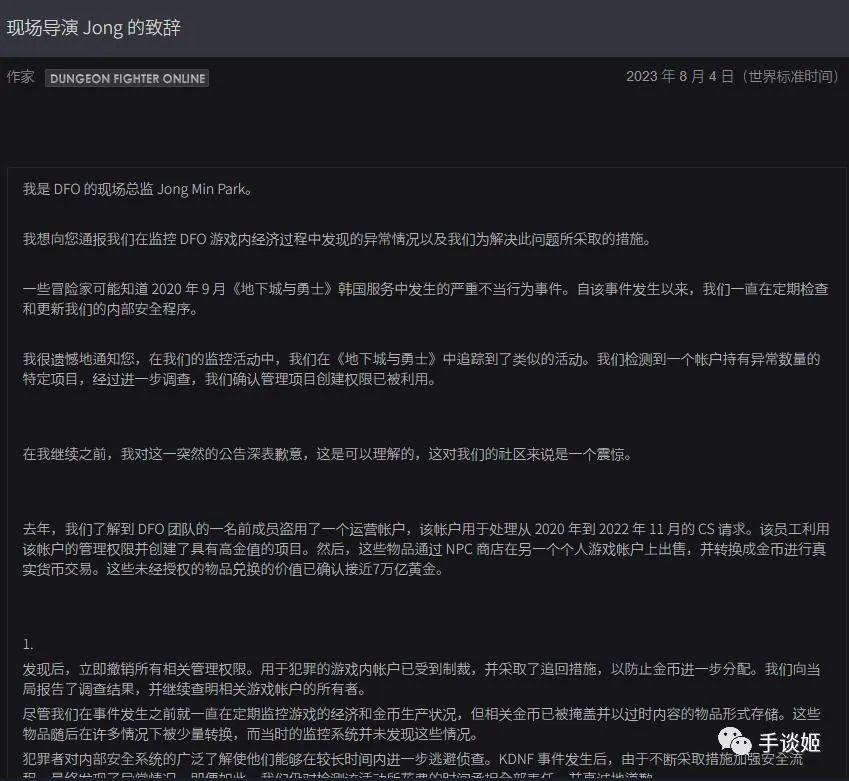Click the DUNGEON FIGHTER ONLINE game tag
849x781 pixels.
point(126,77)
